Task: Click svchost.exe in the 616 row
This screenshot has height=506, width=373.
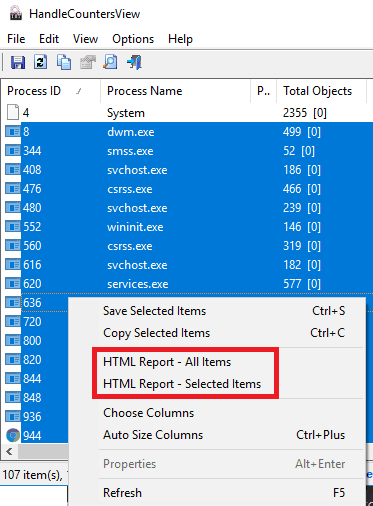Action: pos(137,265)
